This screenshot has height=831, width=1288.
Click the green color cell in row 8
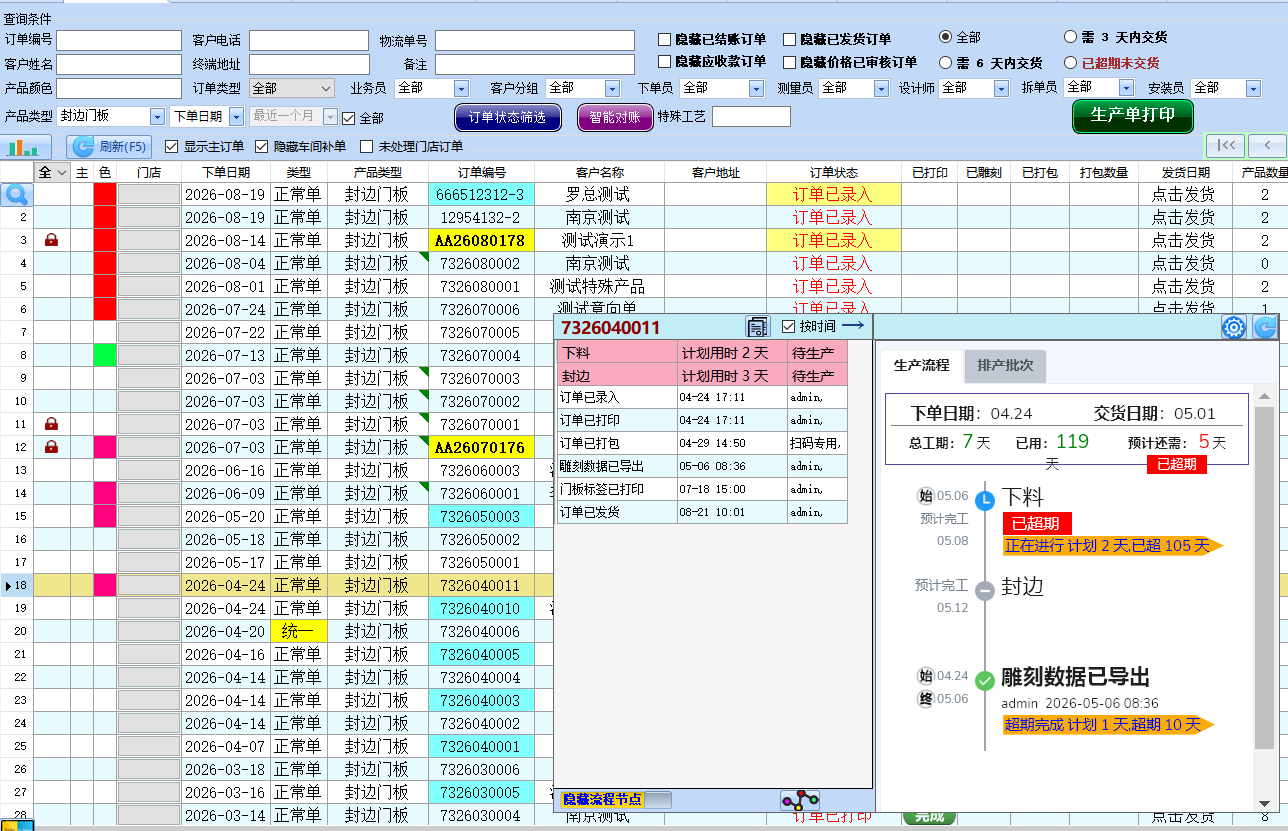click(x=105, y=355)
